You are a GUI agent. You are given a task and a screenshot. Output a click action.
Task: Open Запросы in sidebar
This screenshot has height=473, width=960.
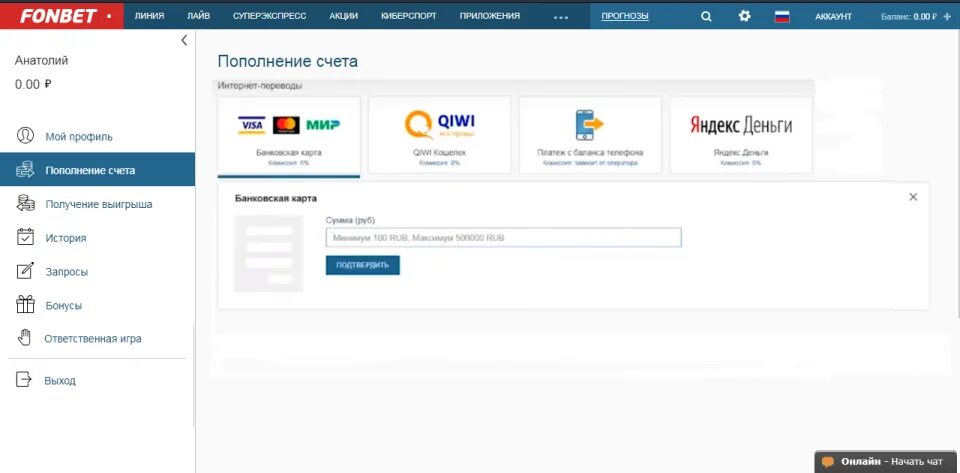pos(66,272)
